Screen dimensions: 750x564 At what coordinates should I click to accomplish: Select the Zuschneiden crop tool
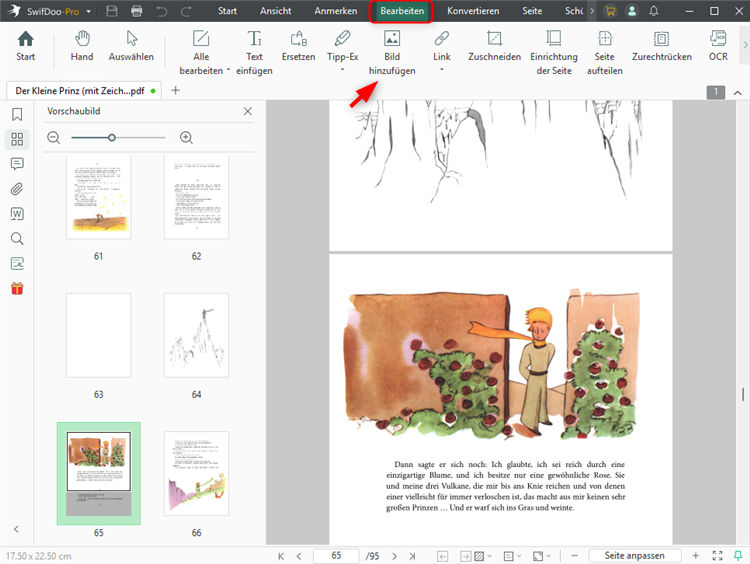click(x=494, y=46)
